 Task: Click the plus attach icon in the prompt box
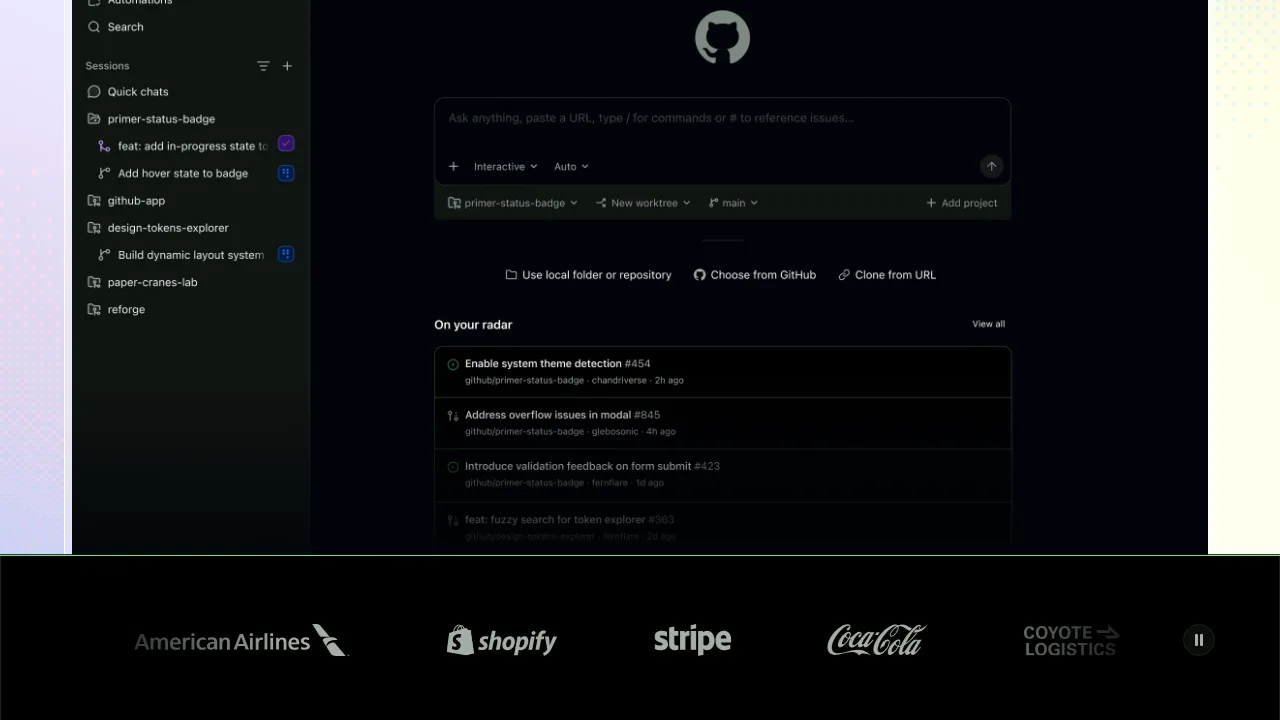pyautogui.click(x=453, y=166)
